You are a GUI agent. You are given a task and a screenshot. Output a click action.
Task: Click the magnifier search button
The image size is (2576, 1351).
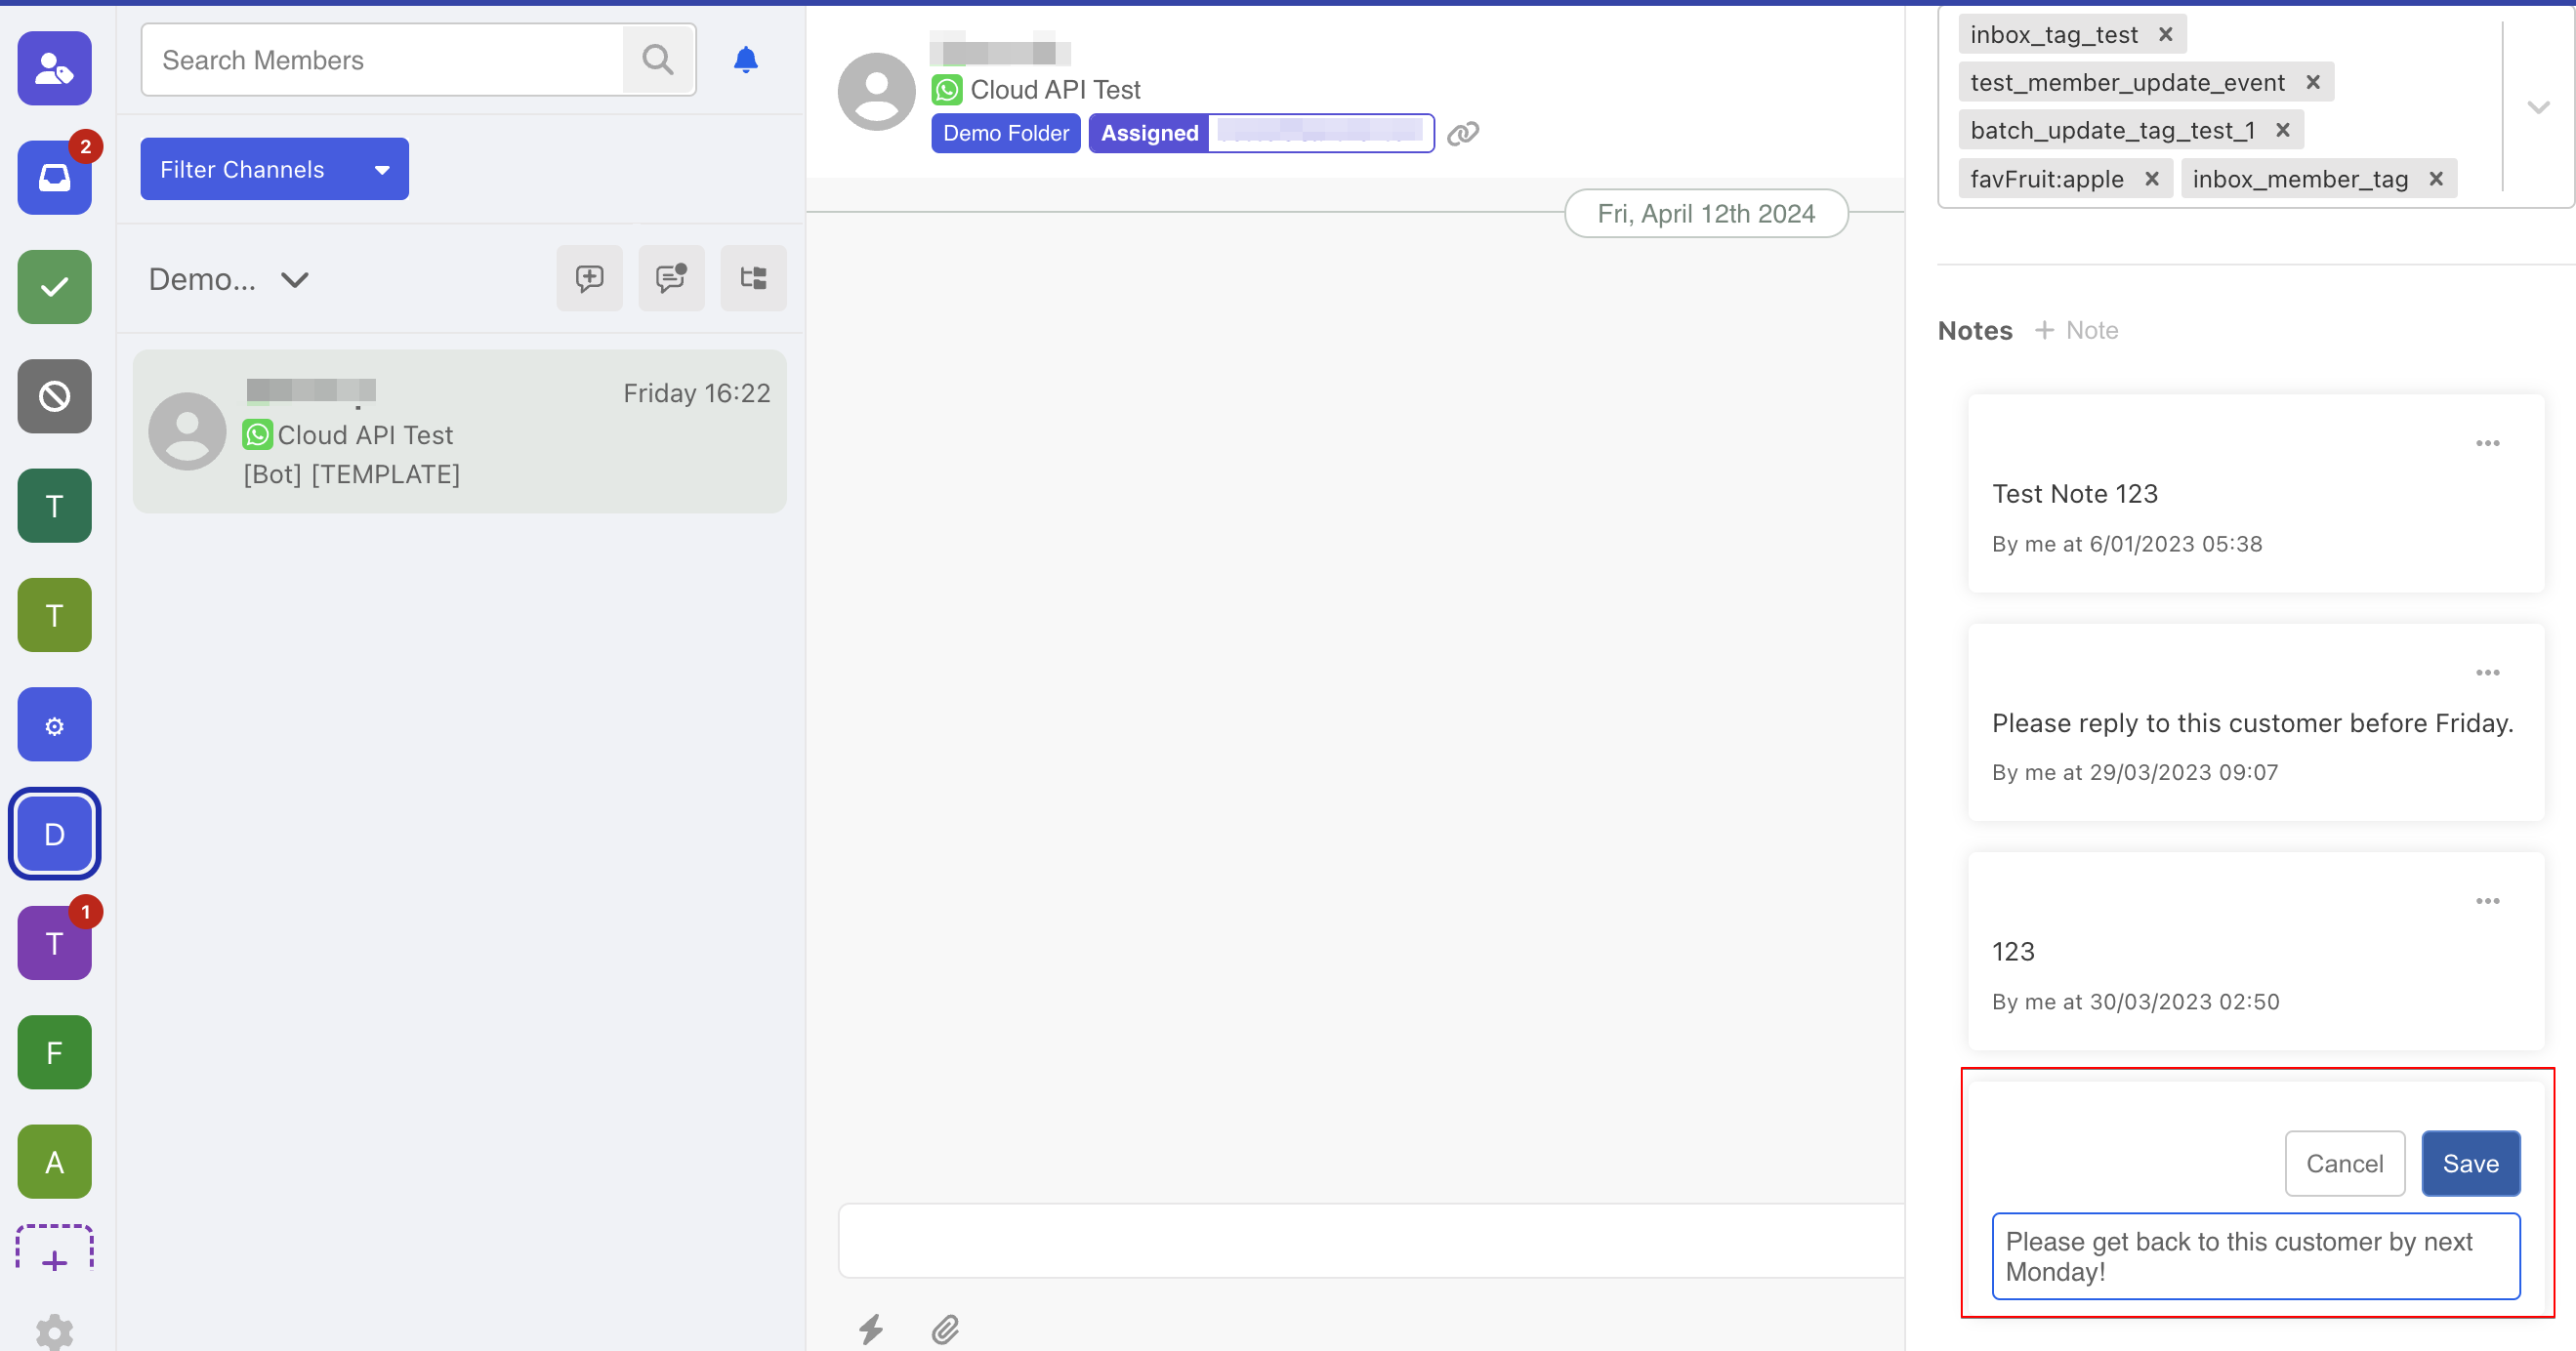click(657, 60)
